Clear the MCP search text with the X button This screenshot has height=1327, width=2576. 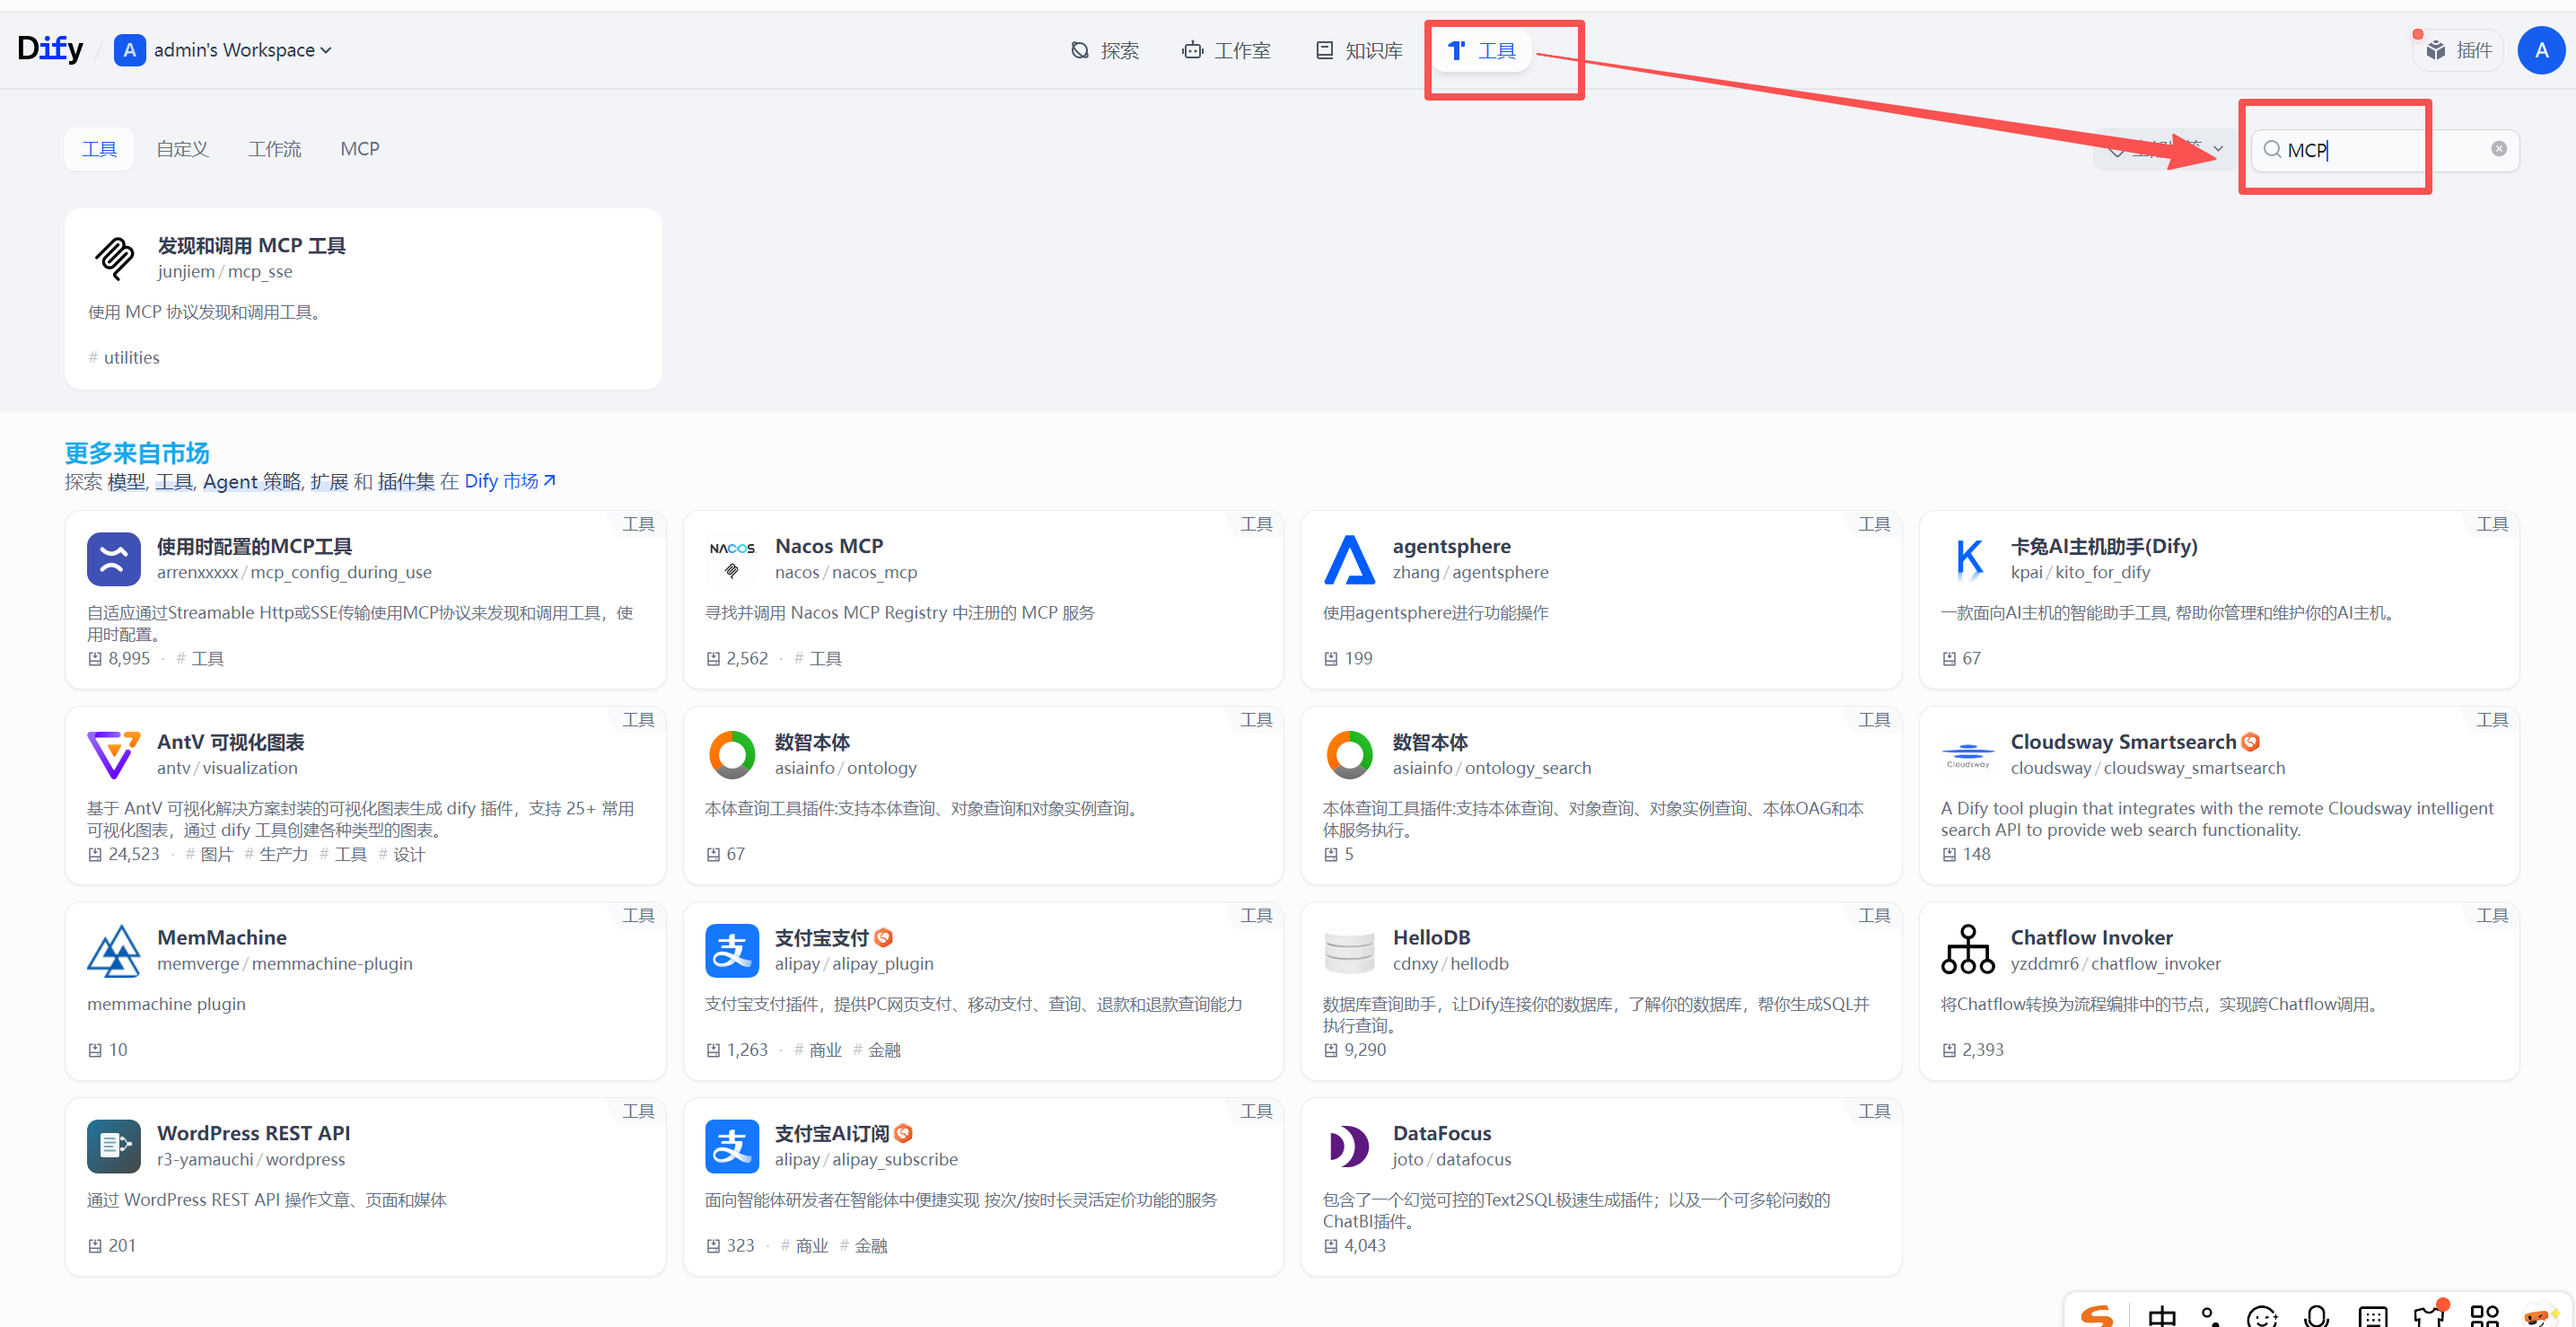tap(2499, 148)
